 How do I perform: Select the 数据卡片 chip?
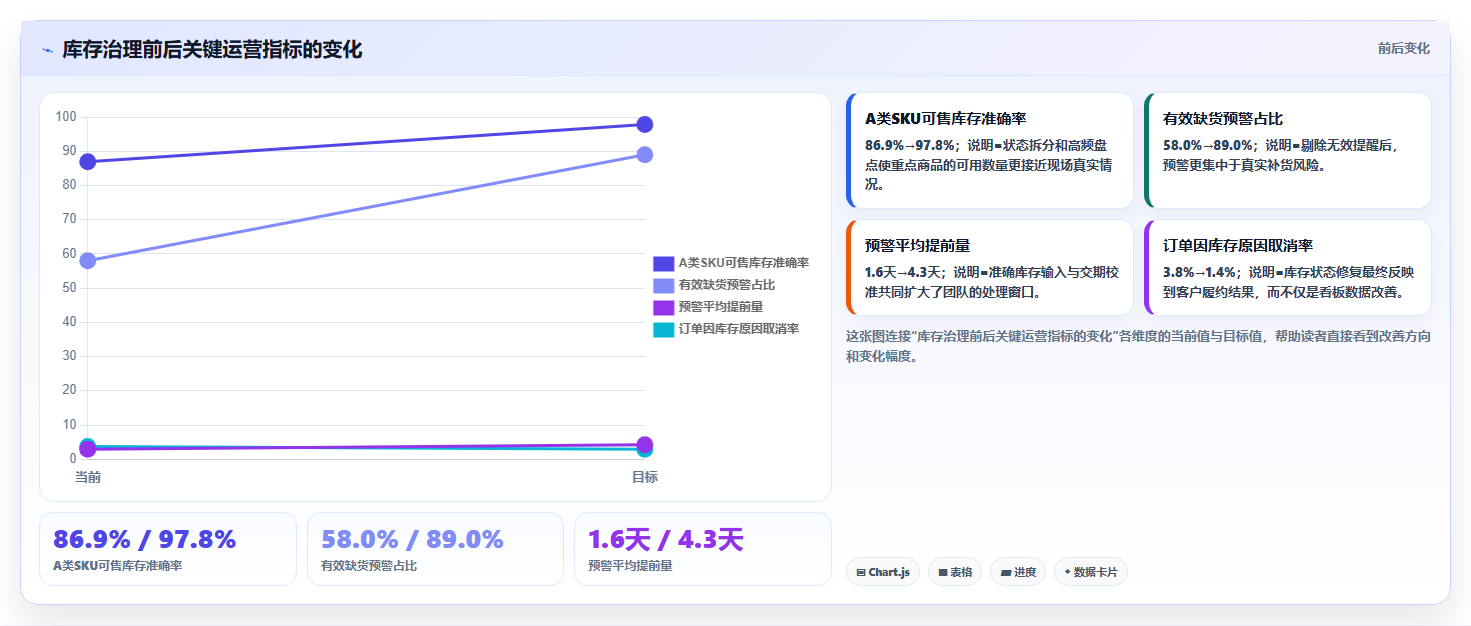point(1091,572)
